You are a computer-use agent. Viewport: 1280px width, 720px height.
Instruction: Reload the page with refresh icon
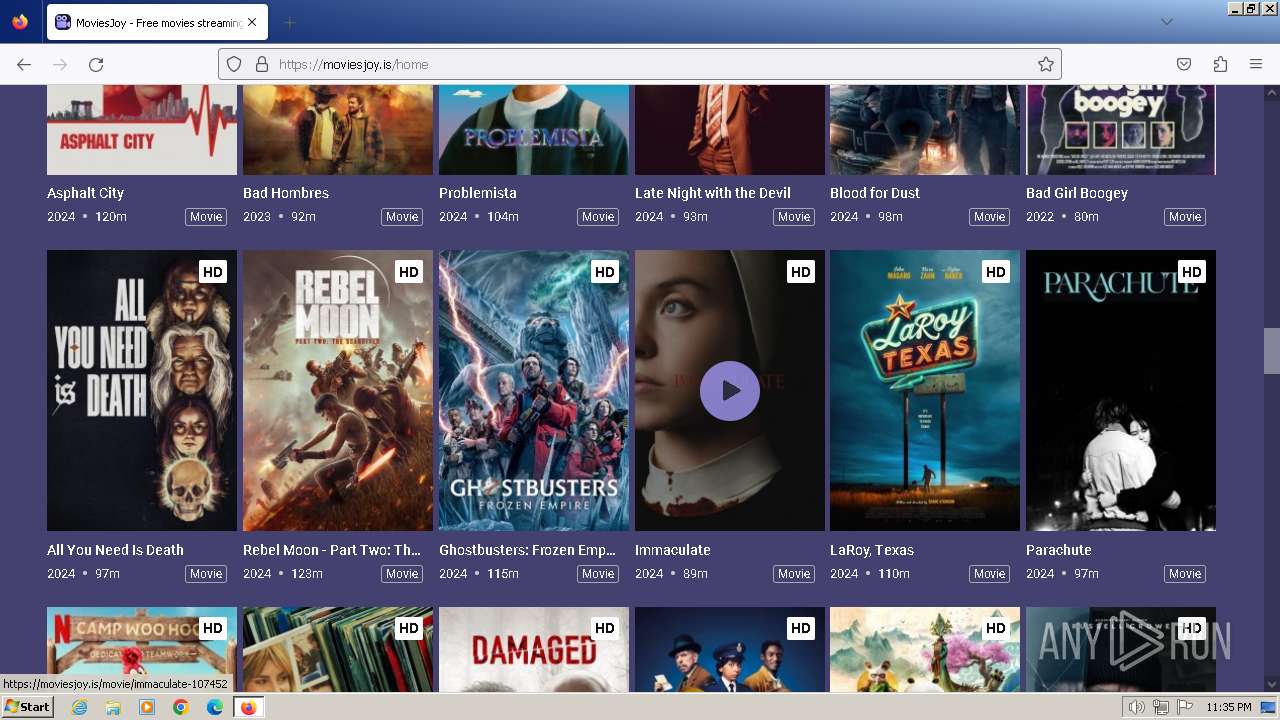(x=96, y=64)
